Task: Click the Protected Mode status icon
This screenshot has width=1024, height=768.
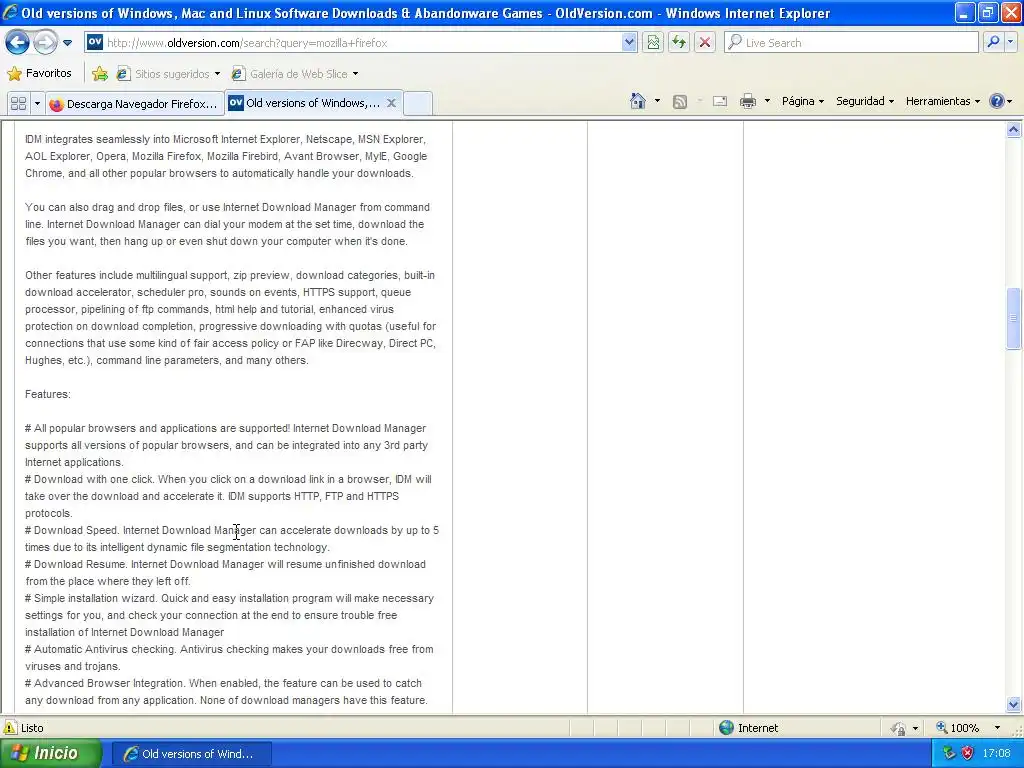Action: click(899, 728)
